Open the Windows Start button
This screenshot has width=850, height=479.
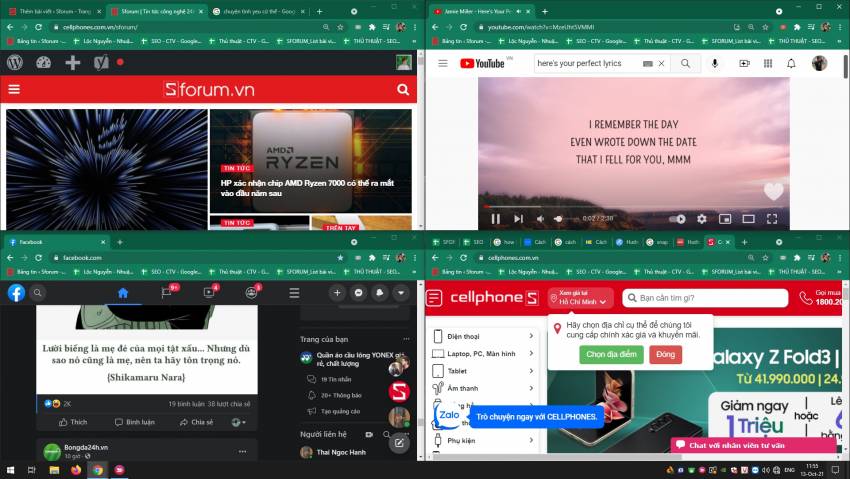click(x=10, y=470)
